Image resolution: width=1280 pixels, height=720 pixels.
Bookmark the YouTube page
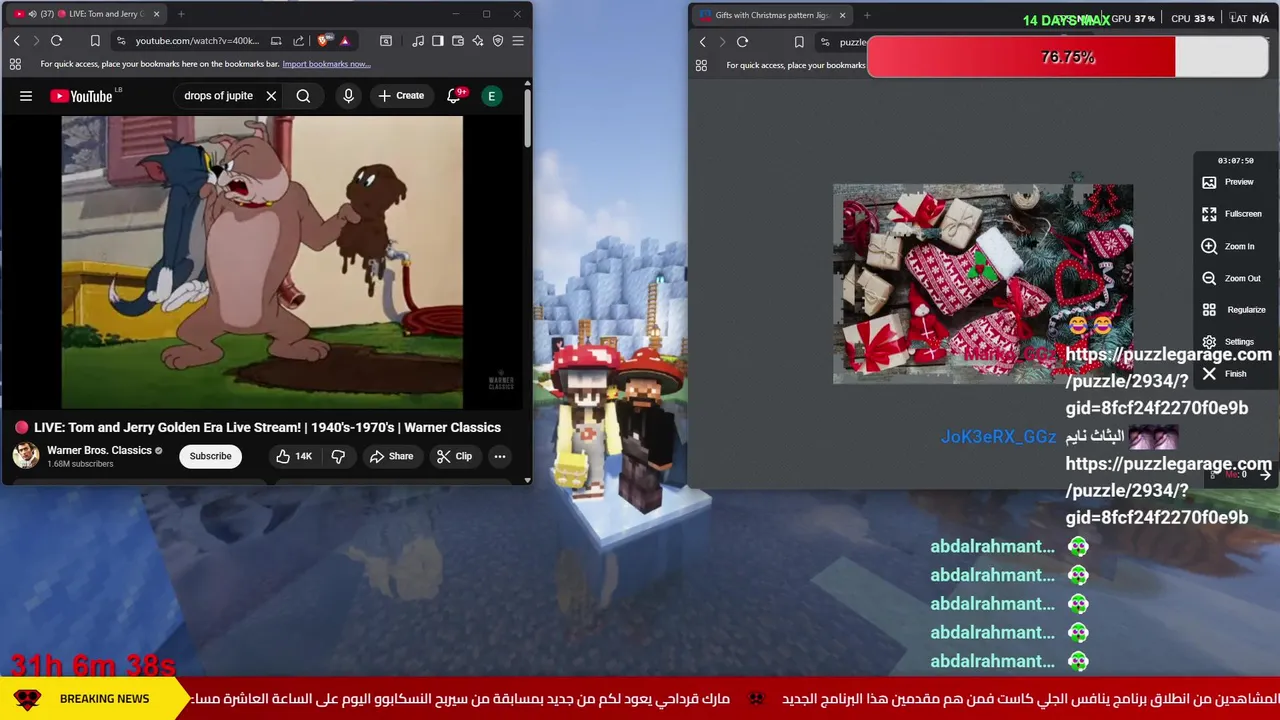(x=95, y=41)
